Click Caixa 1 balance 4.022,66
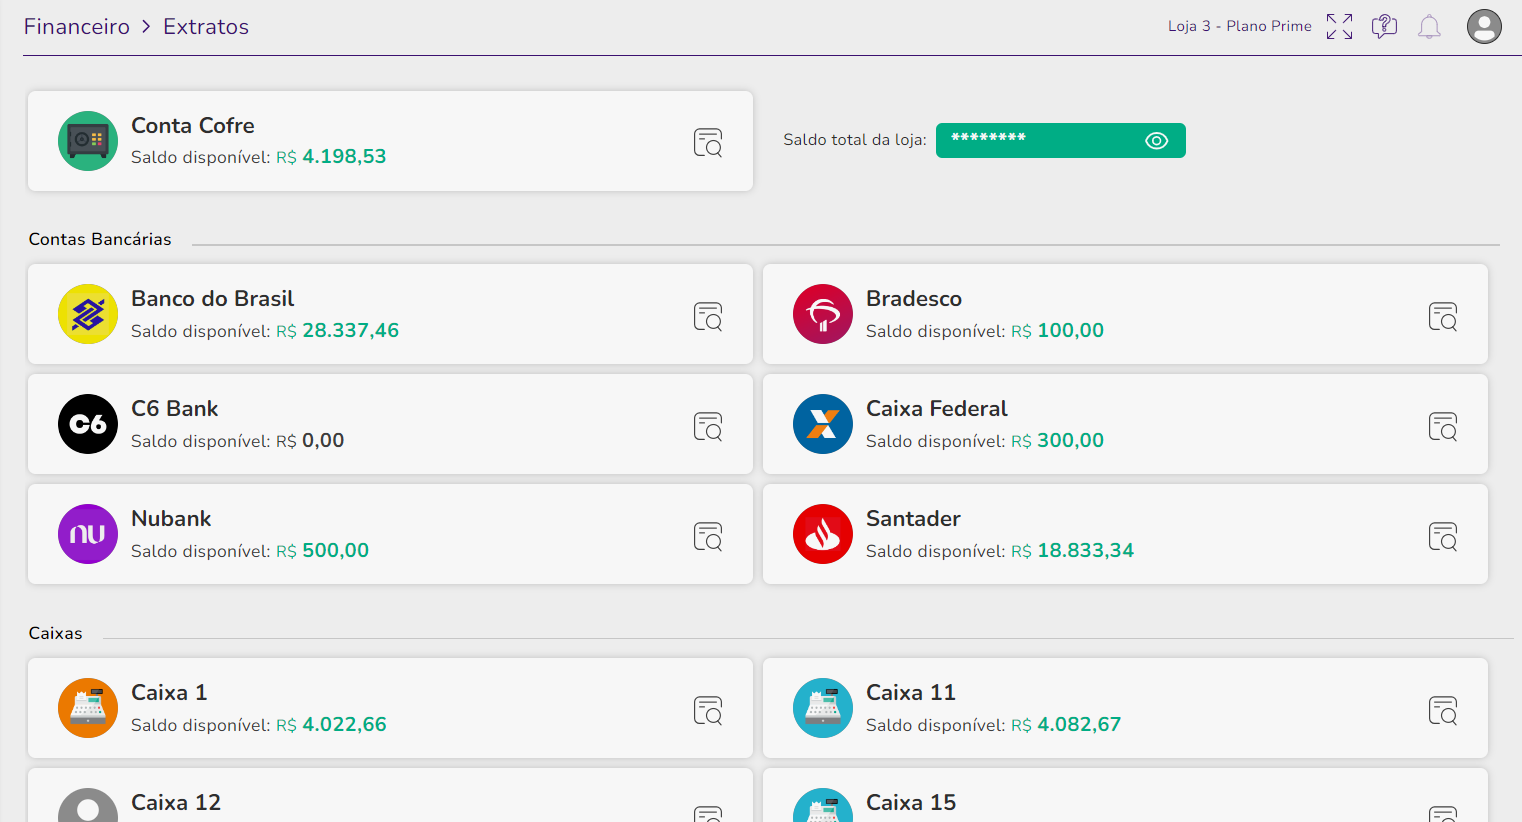1522x822 pixels. (344, 724)
